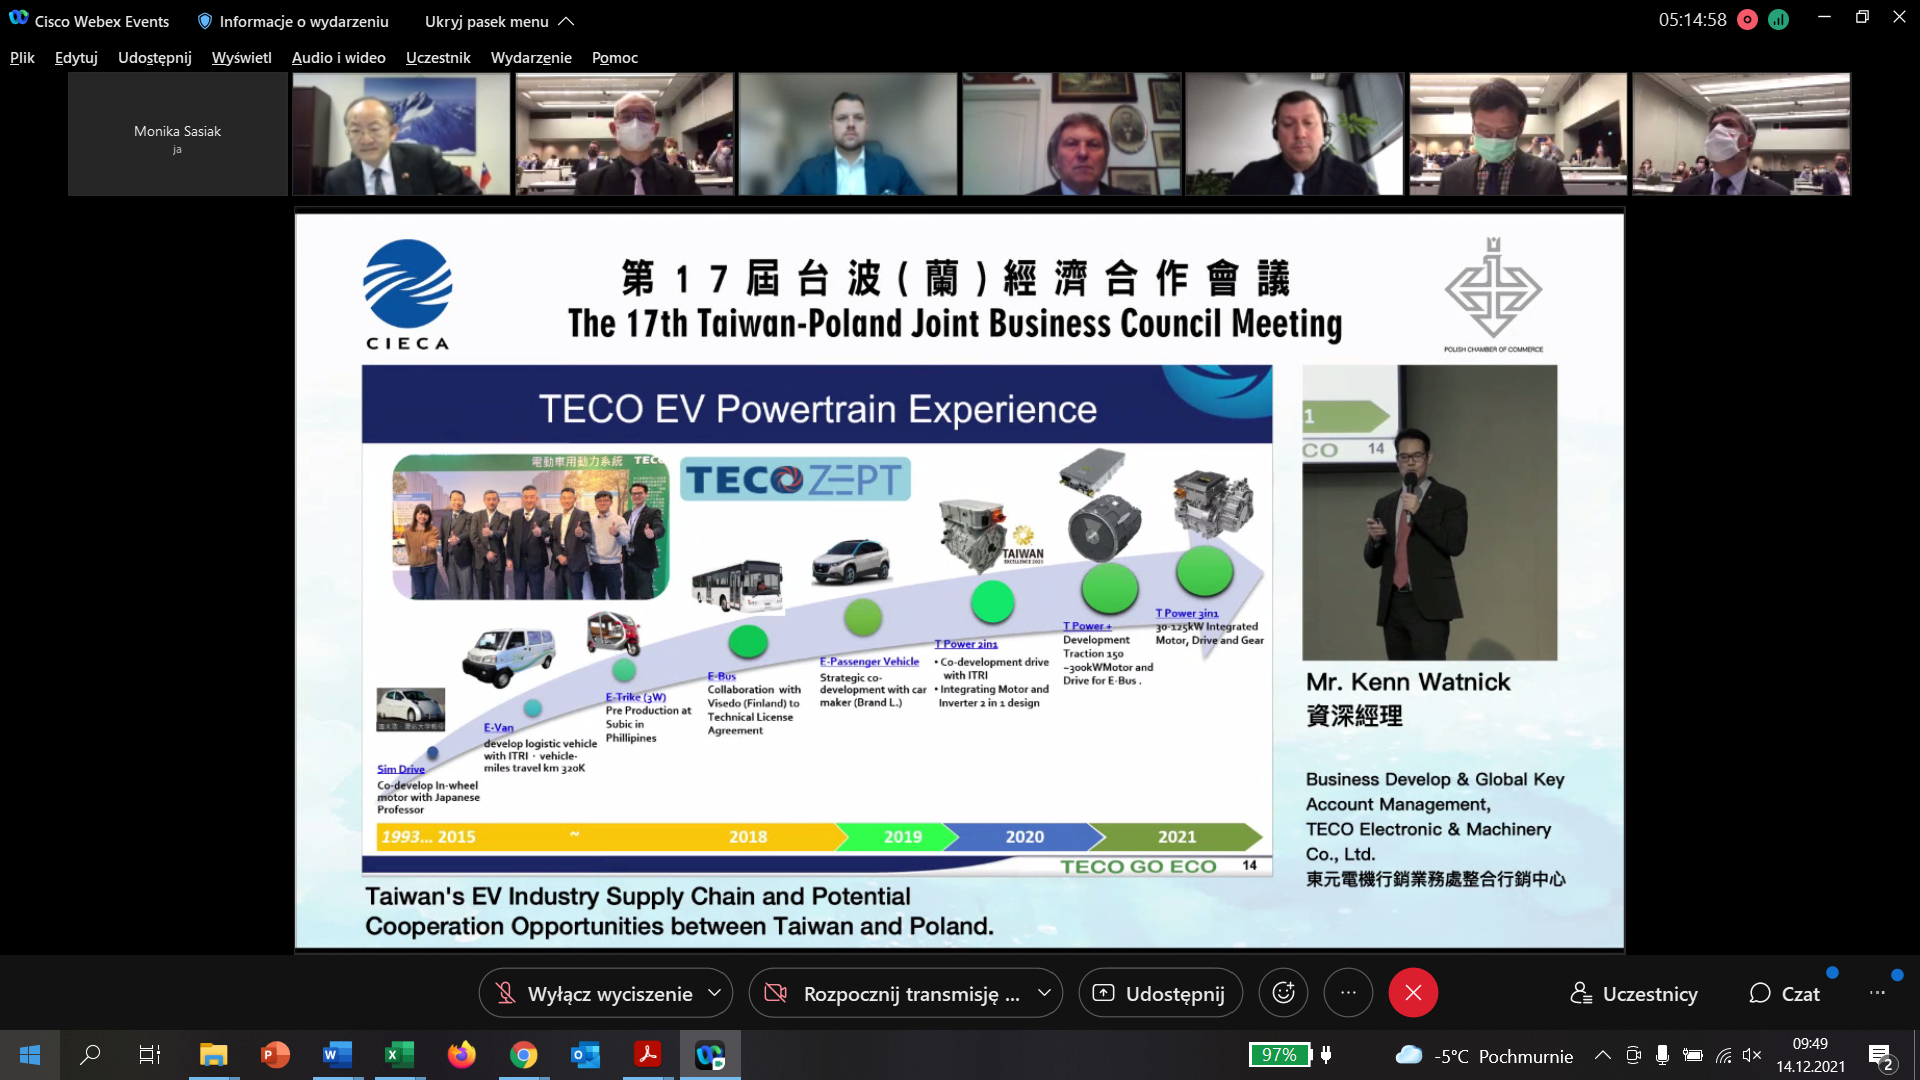
Task: Open the Audio i wideo menu
Action: click(x=338, y=58)
